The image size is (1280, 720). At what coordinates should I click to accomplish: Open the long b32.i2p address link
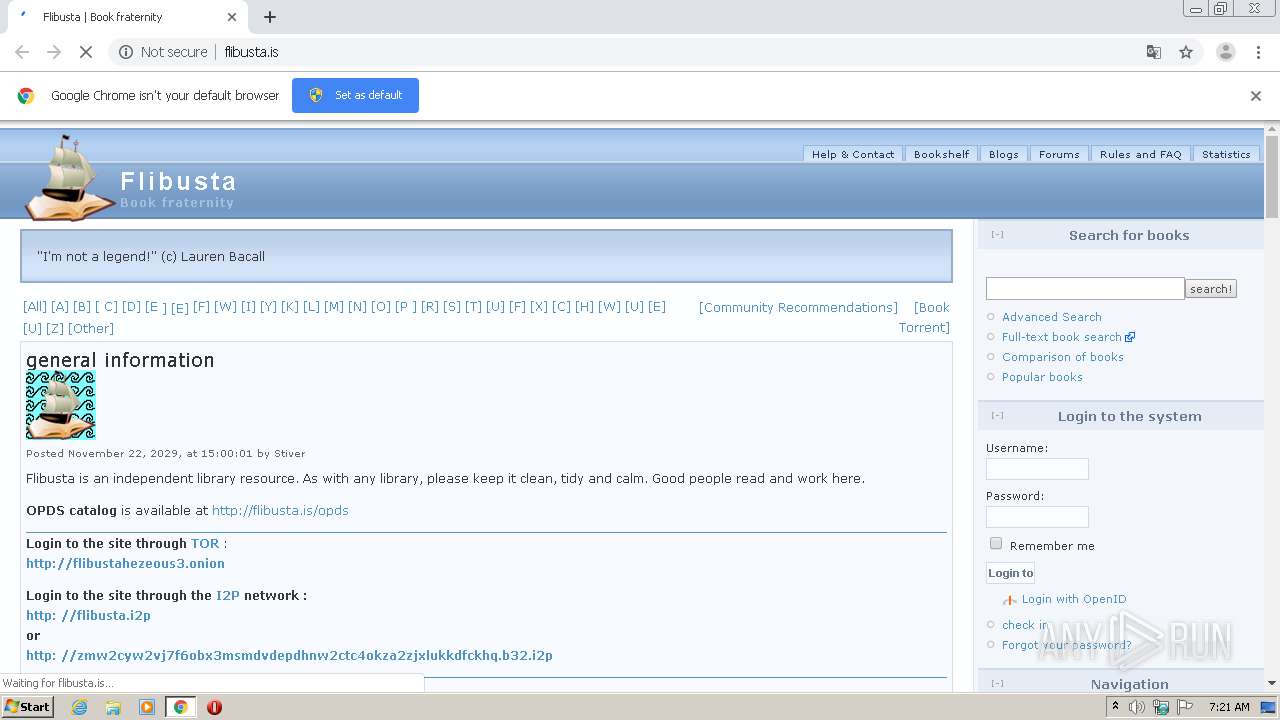point(289,655)
